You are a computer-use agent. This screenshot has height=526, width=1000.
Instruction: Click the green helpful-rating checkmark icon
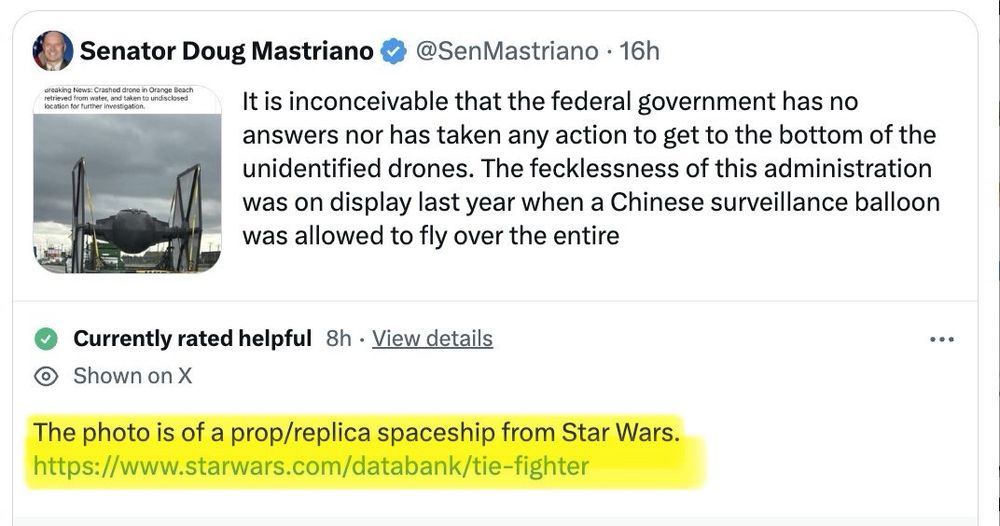pos(46,339)
